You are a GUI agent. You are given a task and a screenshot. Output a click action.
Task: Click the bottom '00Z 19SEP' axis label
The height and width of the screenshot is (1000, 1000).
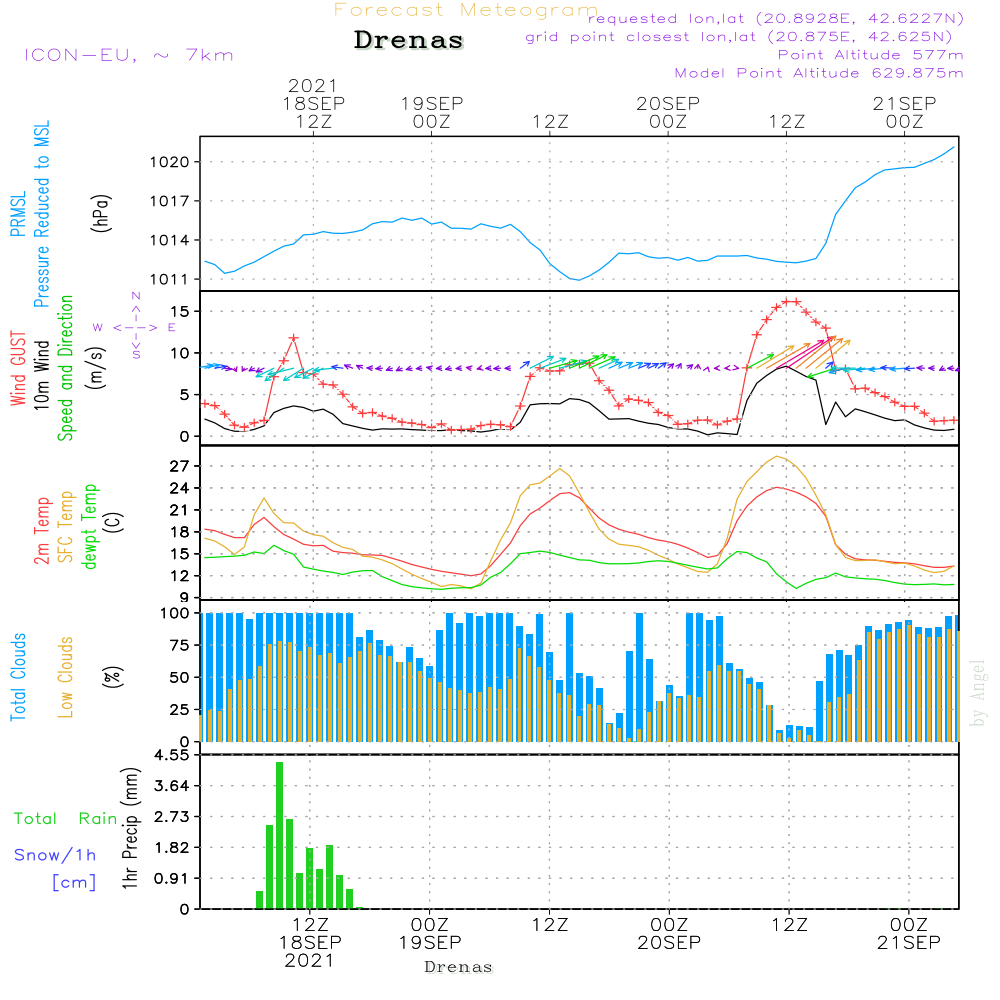click(x=430, y=934)
